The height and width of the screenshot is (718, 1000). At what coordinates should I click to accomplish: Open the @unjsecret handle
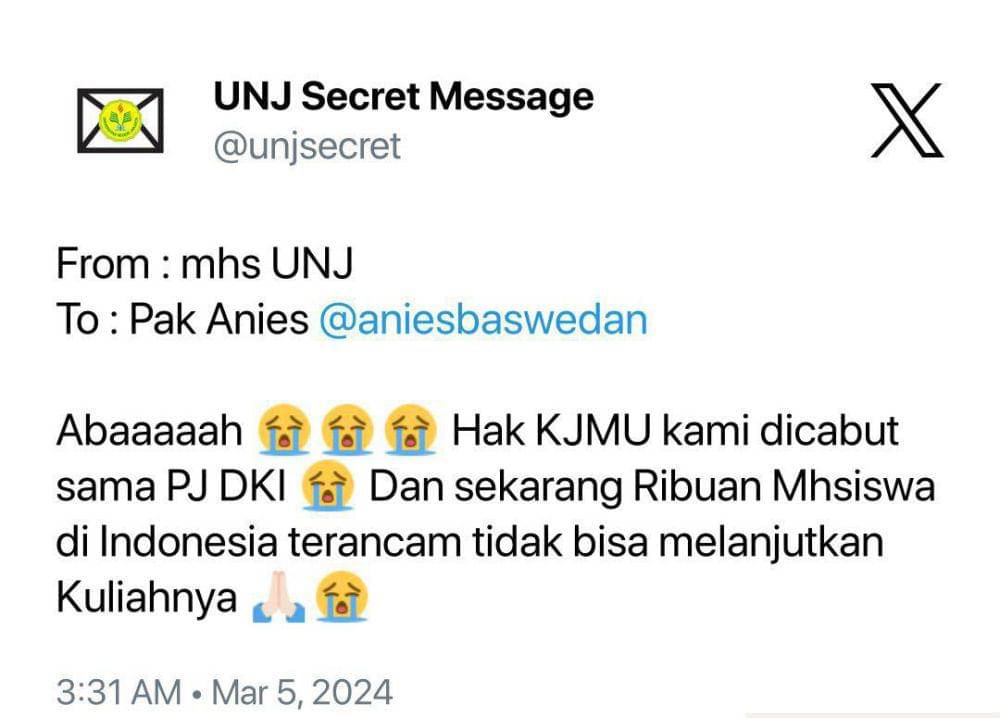coord(307,147)
